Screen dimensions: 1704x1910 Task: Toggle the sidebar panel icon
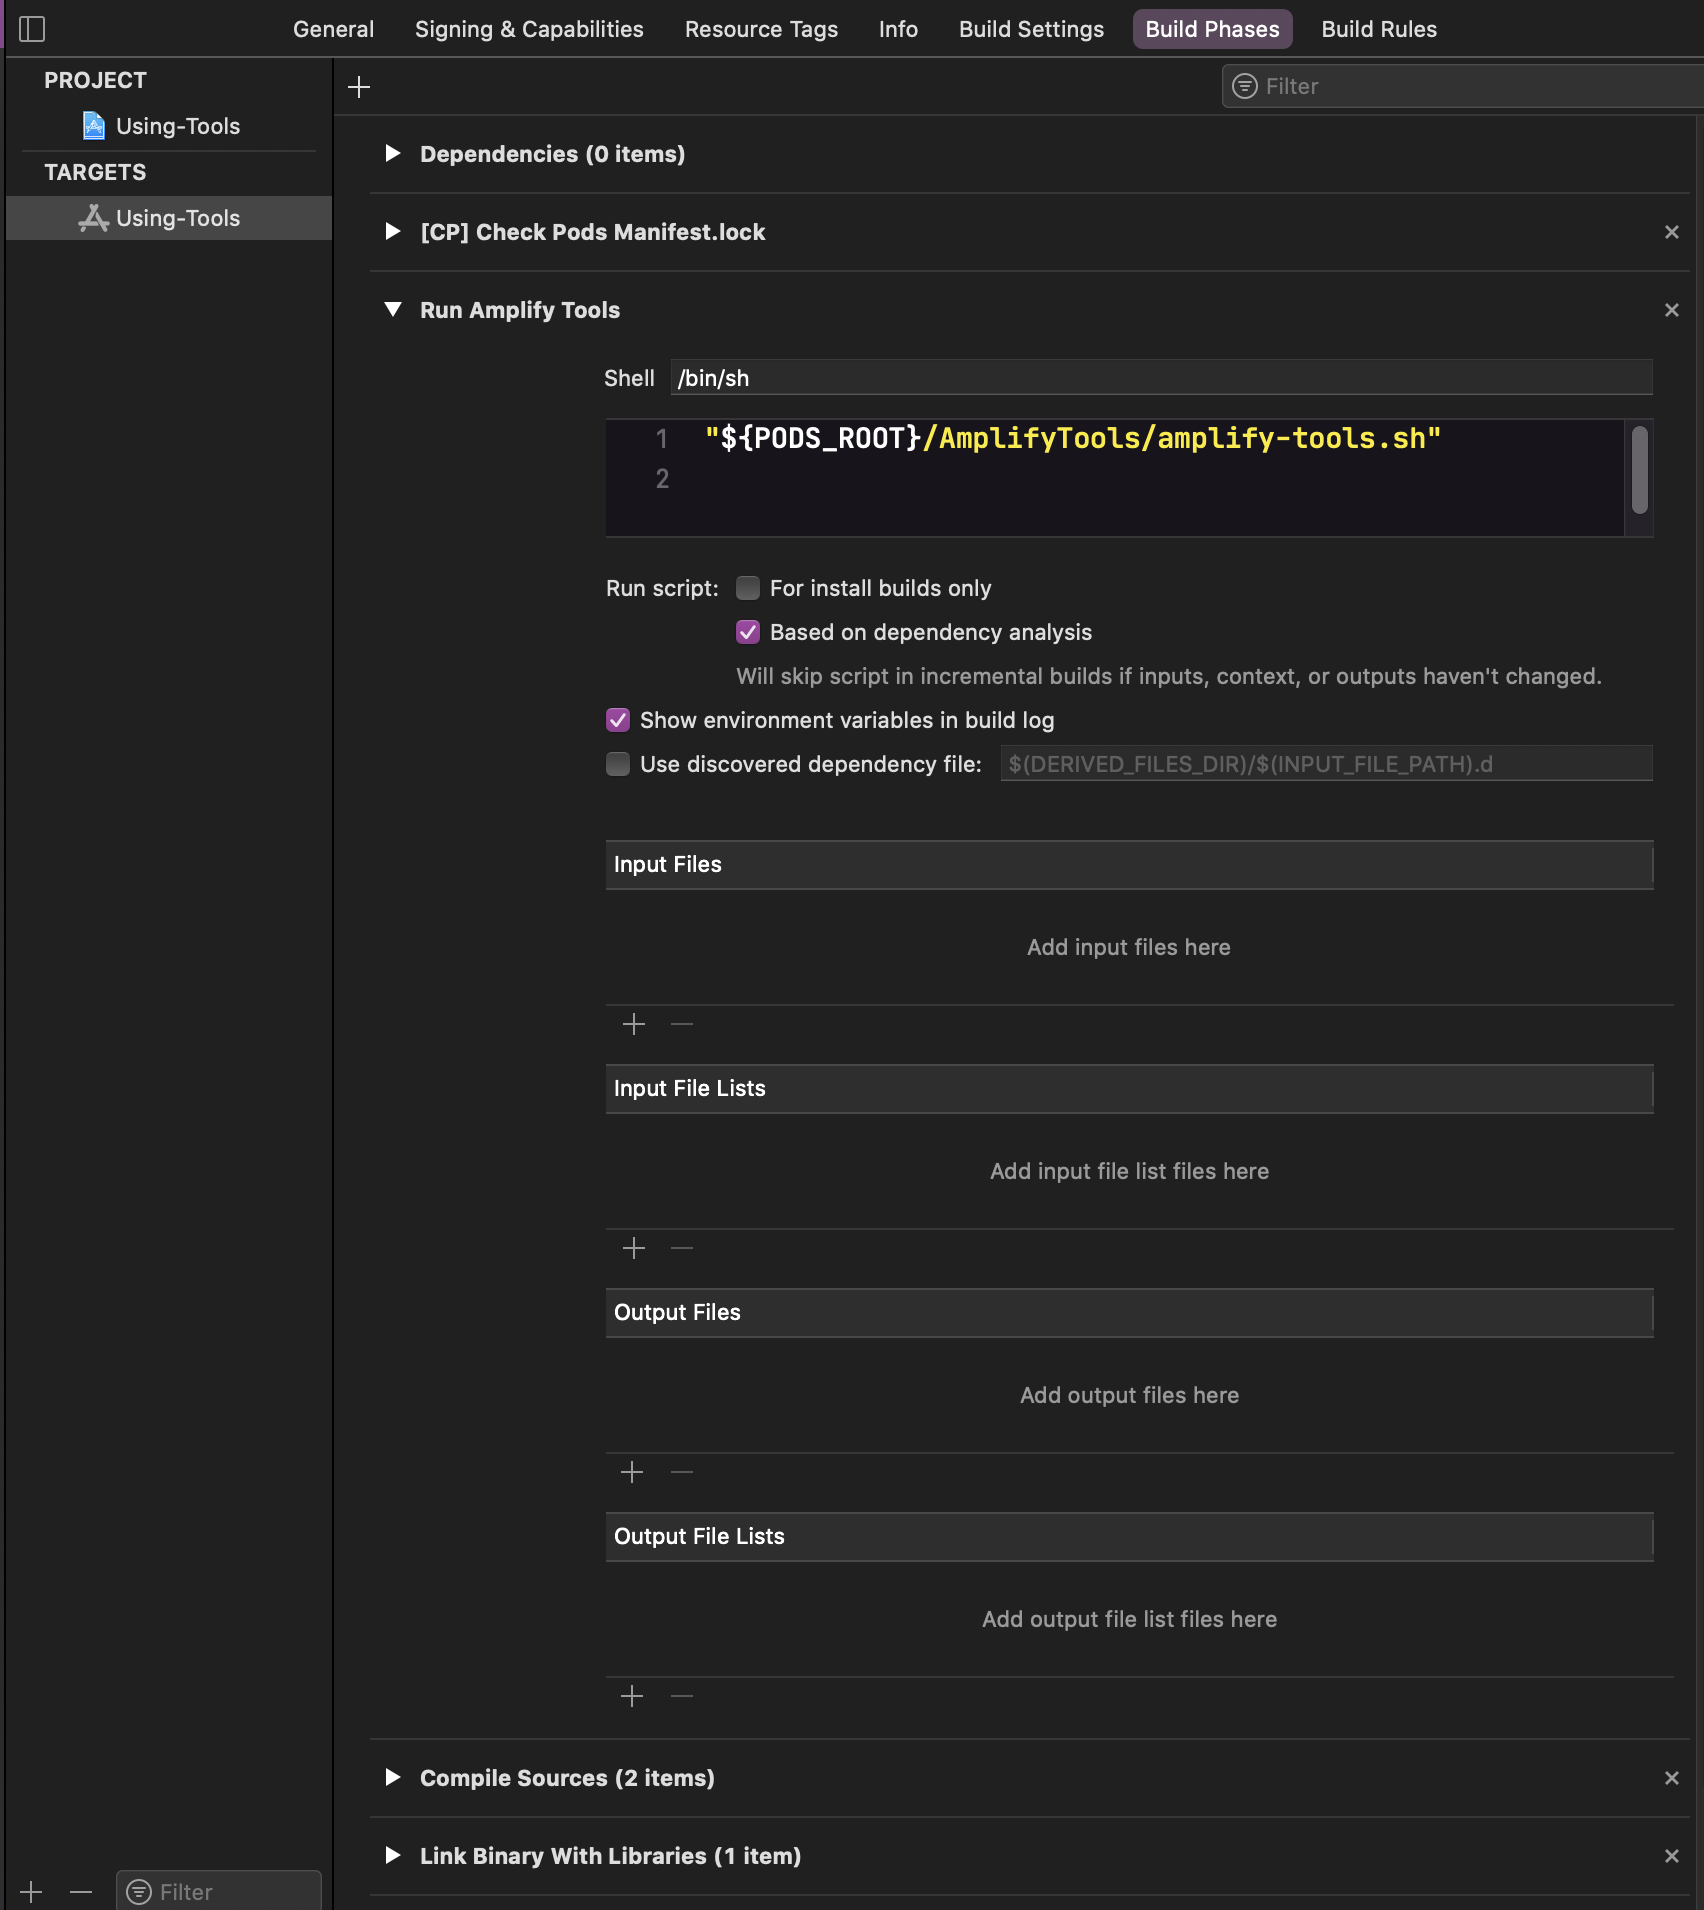pyautogui.click(x=32, y=29)
